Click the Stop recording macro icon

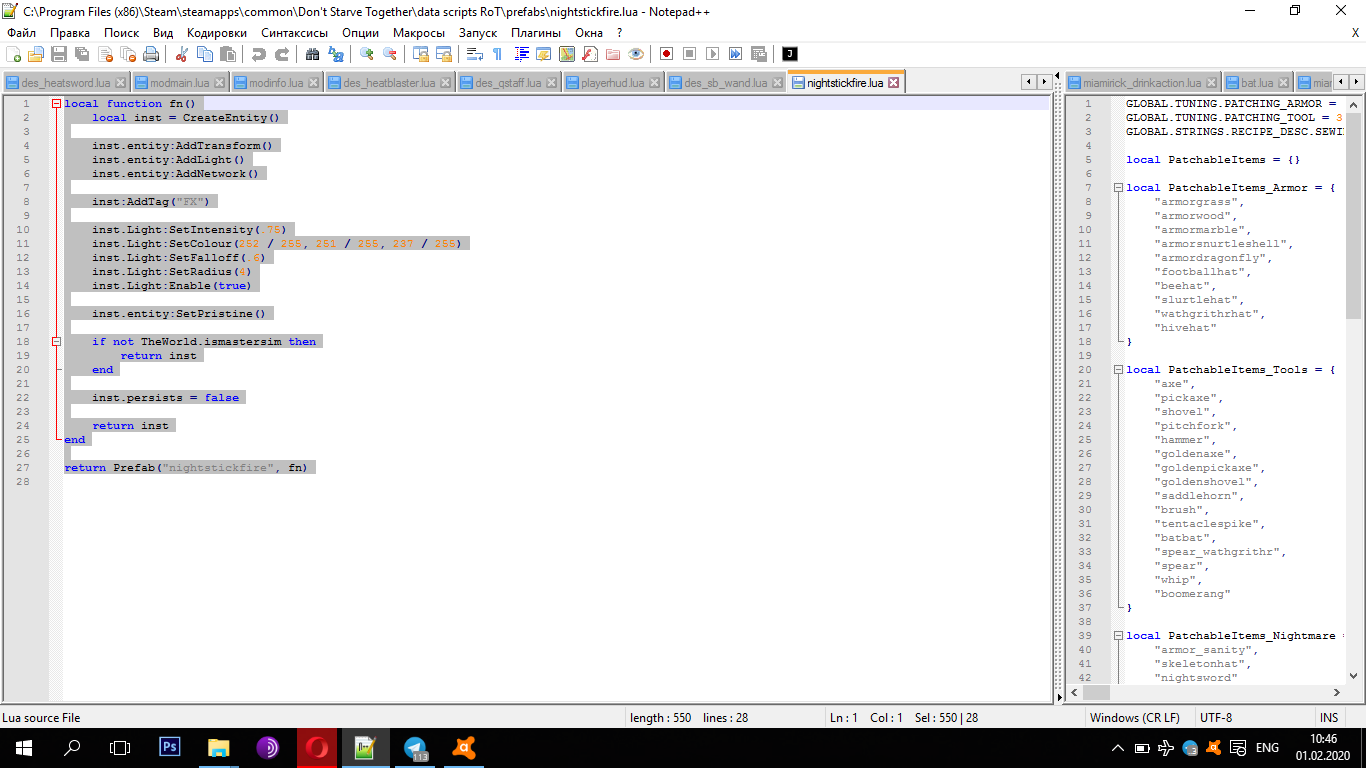point(689,54)
